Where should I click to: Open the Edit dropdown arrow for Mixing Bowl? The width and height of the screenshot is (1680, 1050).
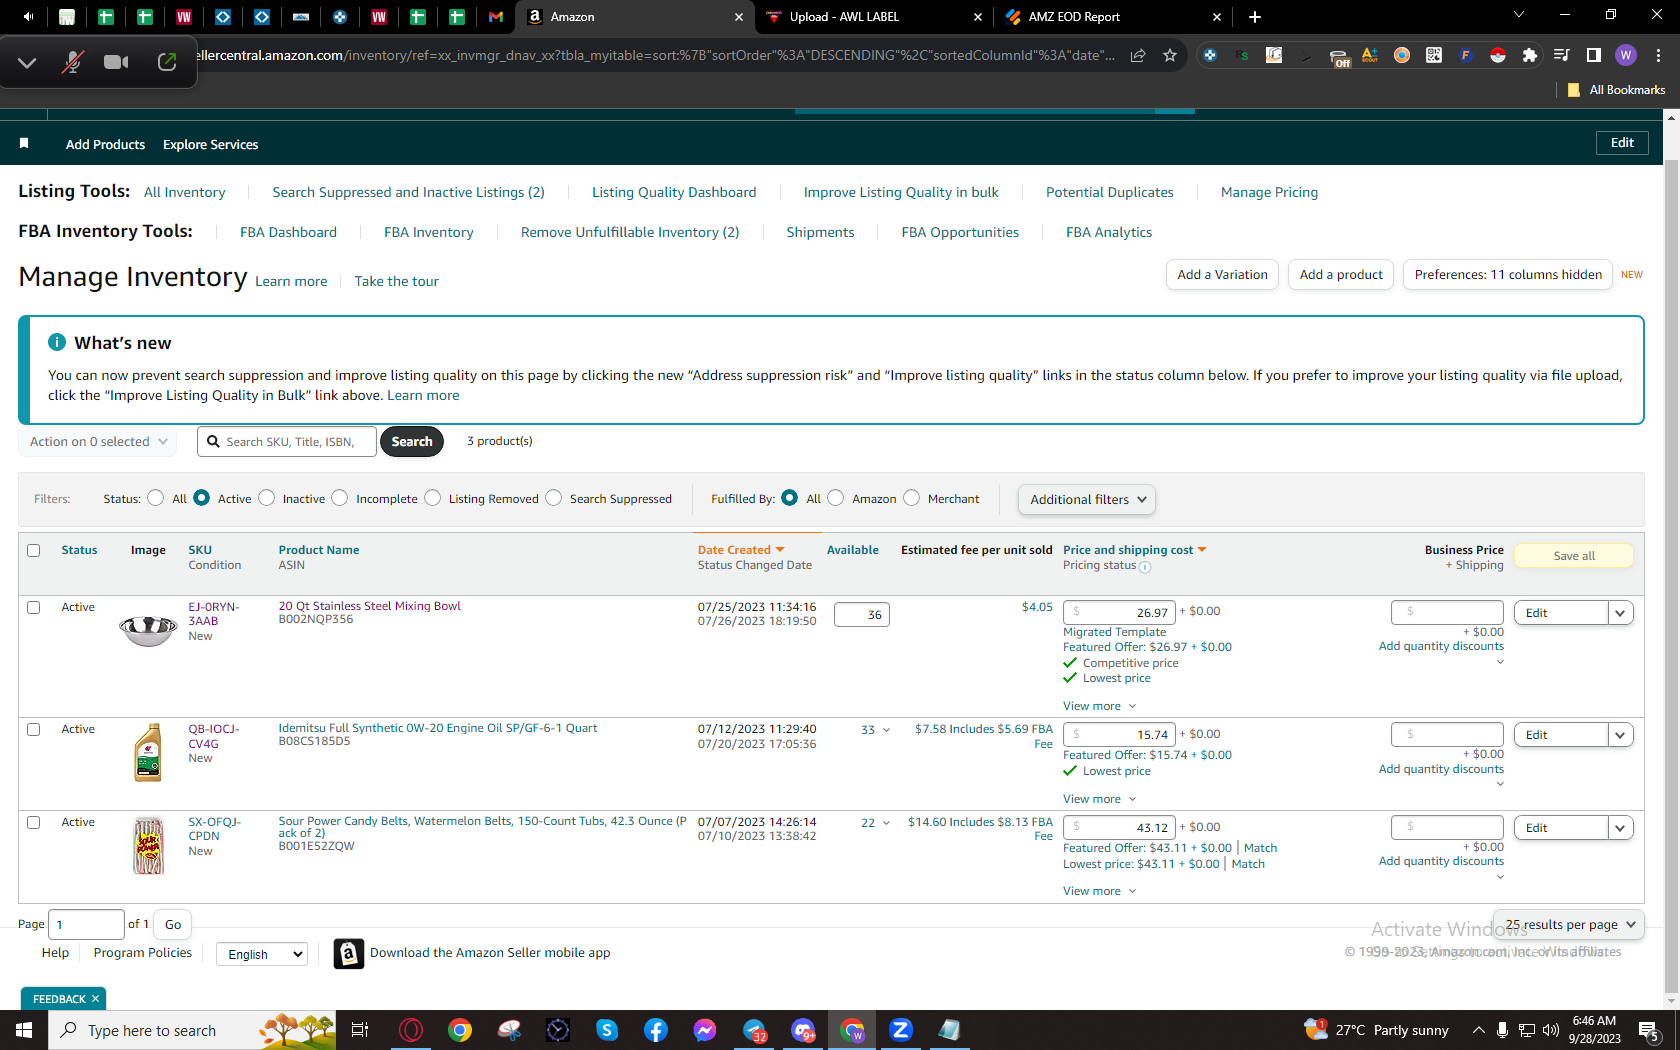pos(1621,613)
